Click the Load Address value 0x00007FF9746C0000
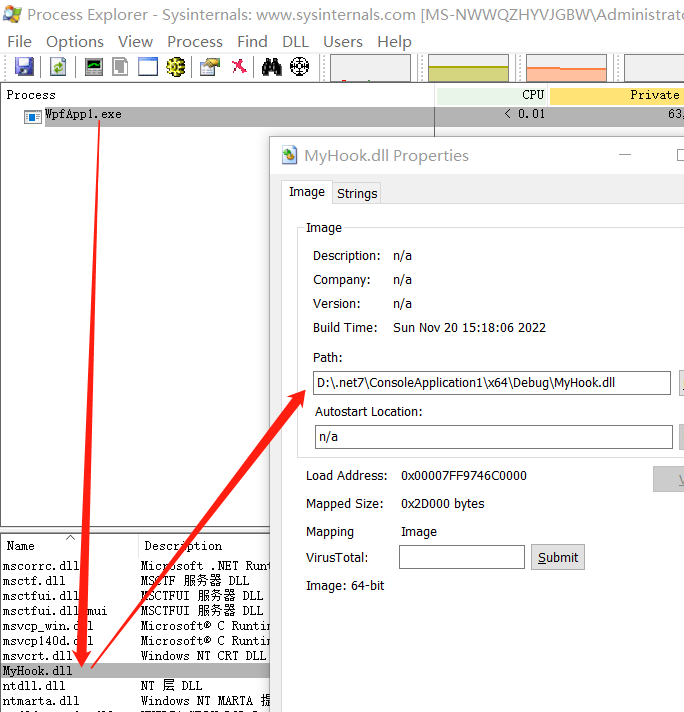Viewport: 684px width, 712px height. click(x=464, y=475)
